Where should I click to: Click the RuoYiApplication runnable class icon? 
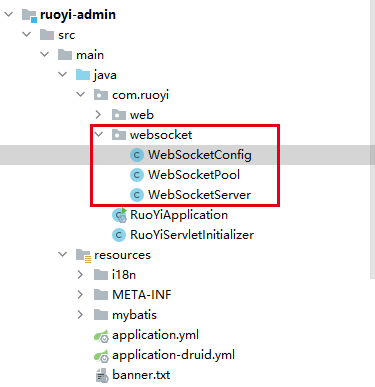(119, 215)
